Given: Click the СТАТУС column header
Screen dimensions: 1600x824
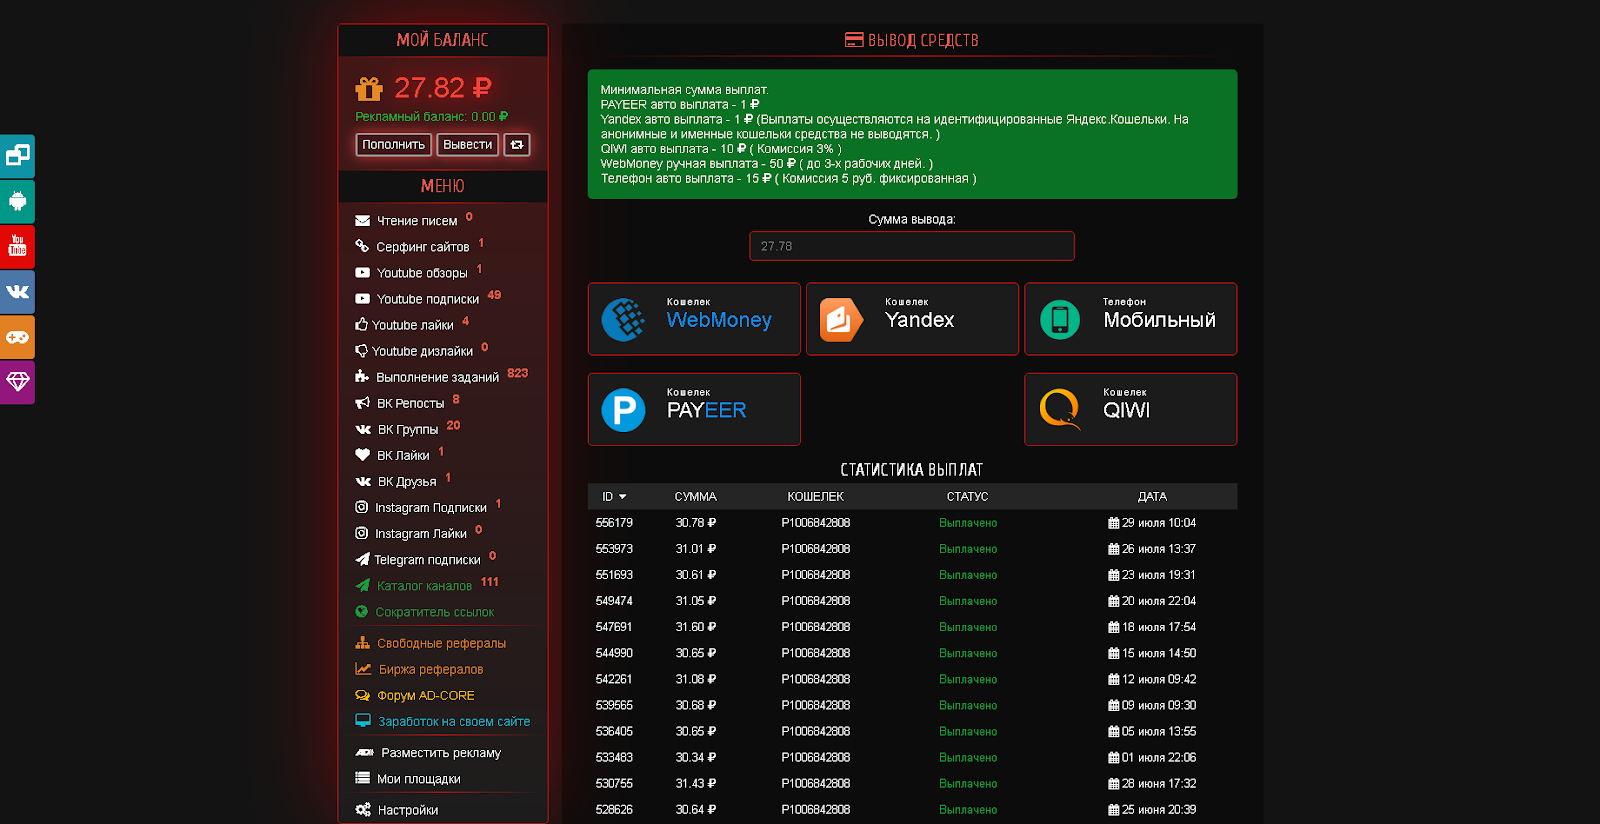Looking at the screenshot, I should click(967, 497).
